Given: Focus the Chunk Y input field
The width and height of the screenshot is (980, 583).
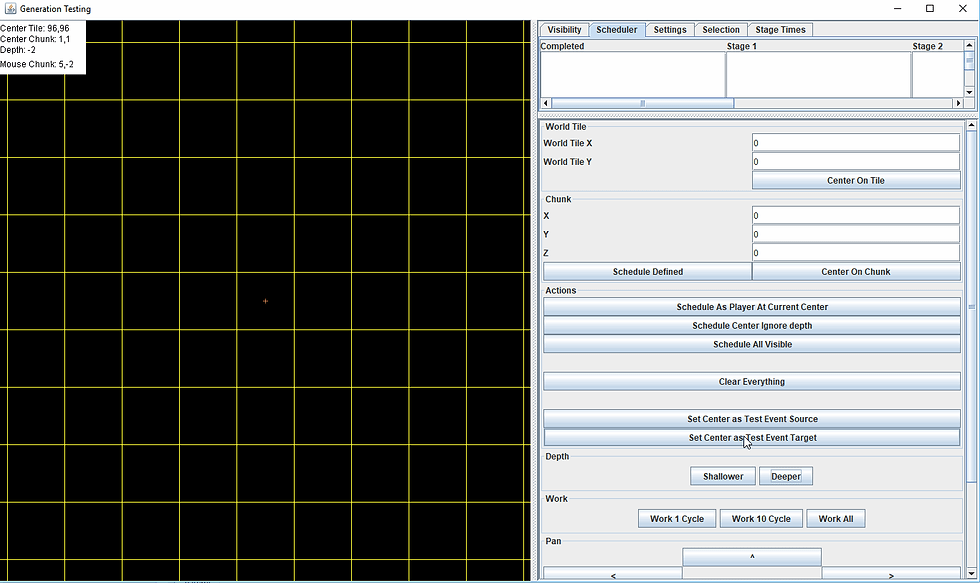Looking at the screenshot, I should click(x=856, y=234).
